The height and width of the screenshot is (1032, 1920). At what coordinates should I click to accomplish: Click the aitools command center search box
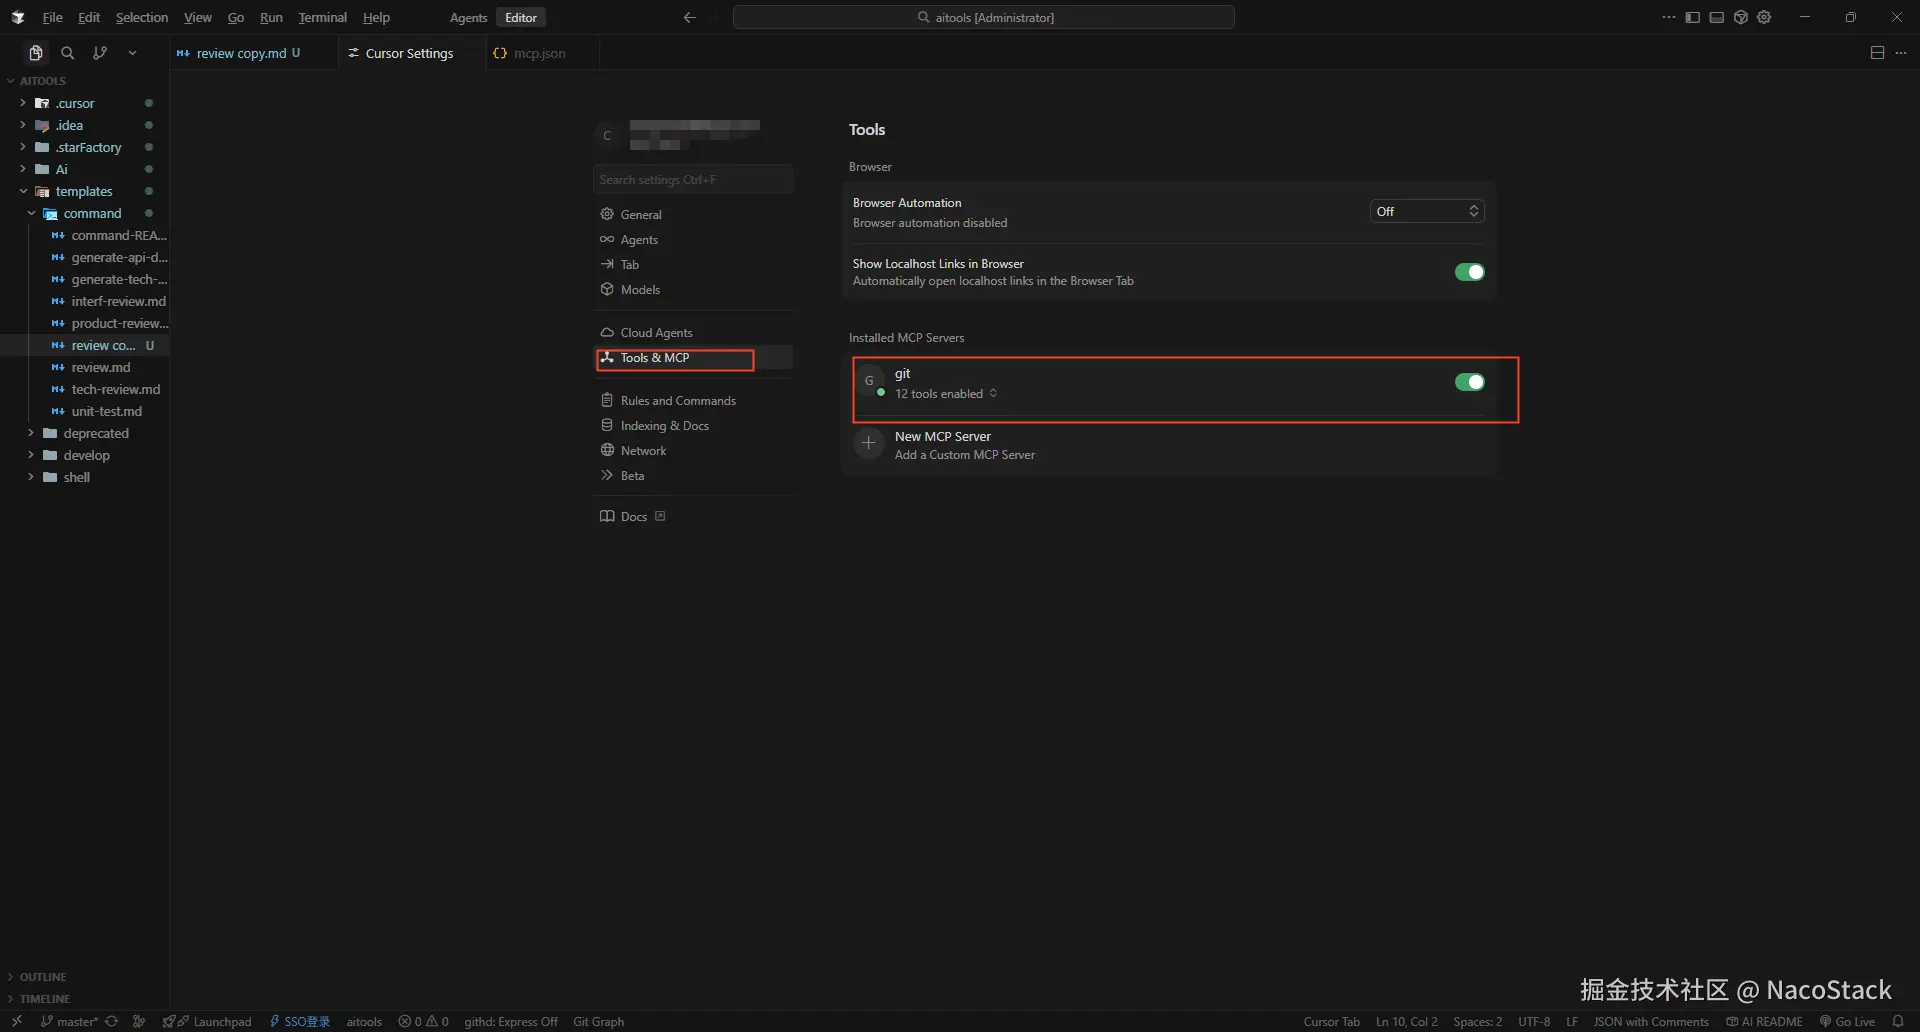click(x=984, y=17)
